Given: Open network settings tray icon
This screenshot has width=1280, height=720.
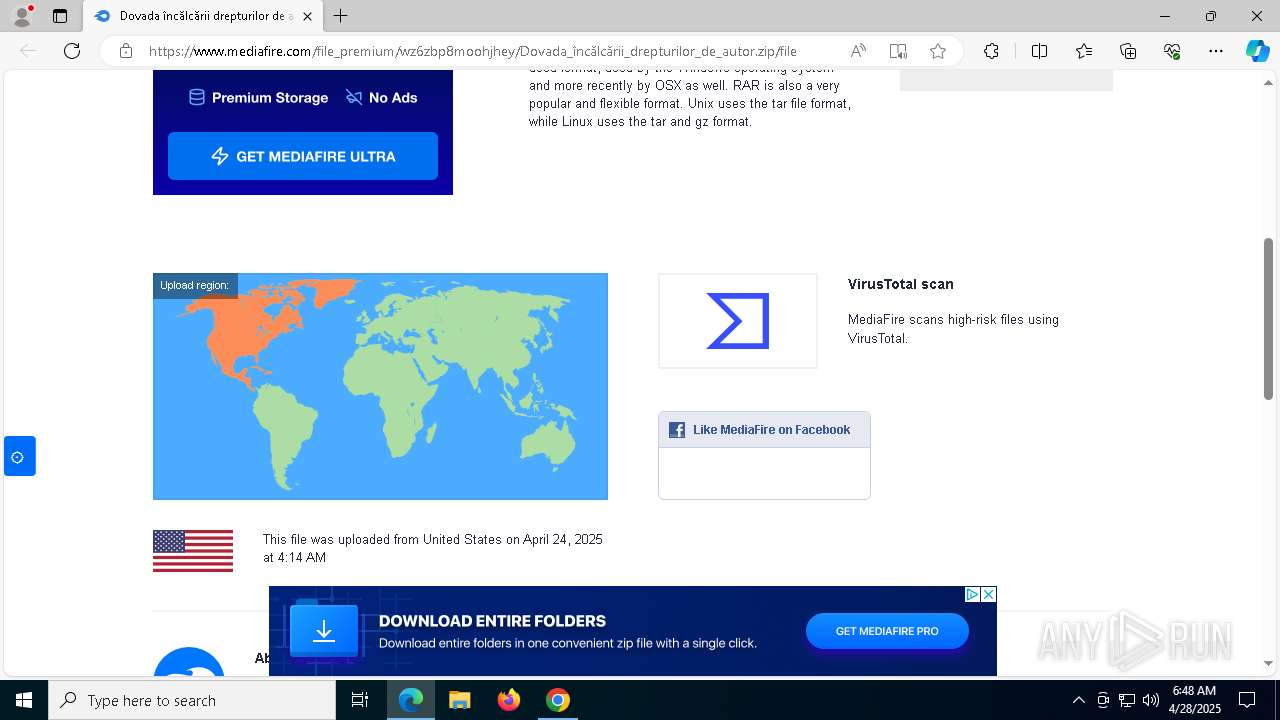Looking at the screenshot, I should click(1127, 700).
